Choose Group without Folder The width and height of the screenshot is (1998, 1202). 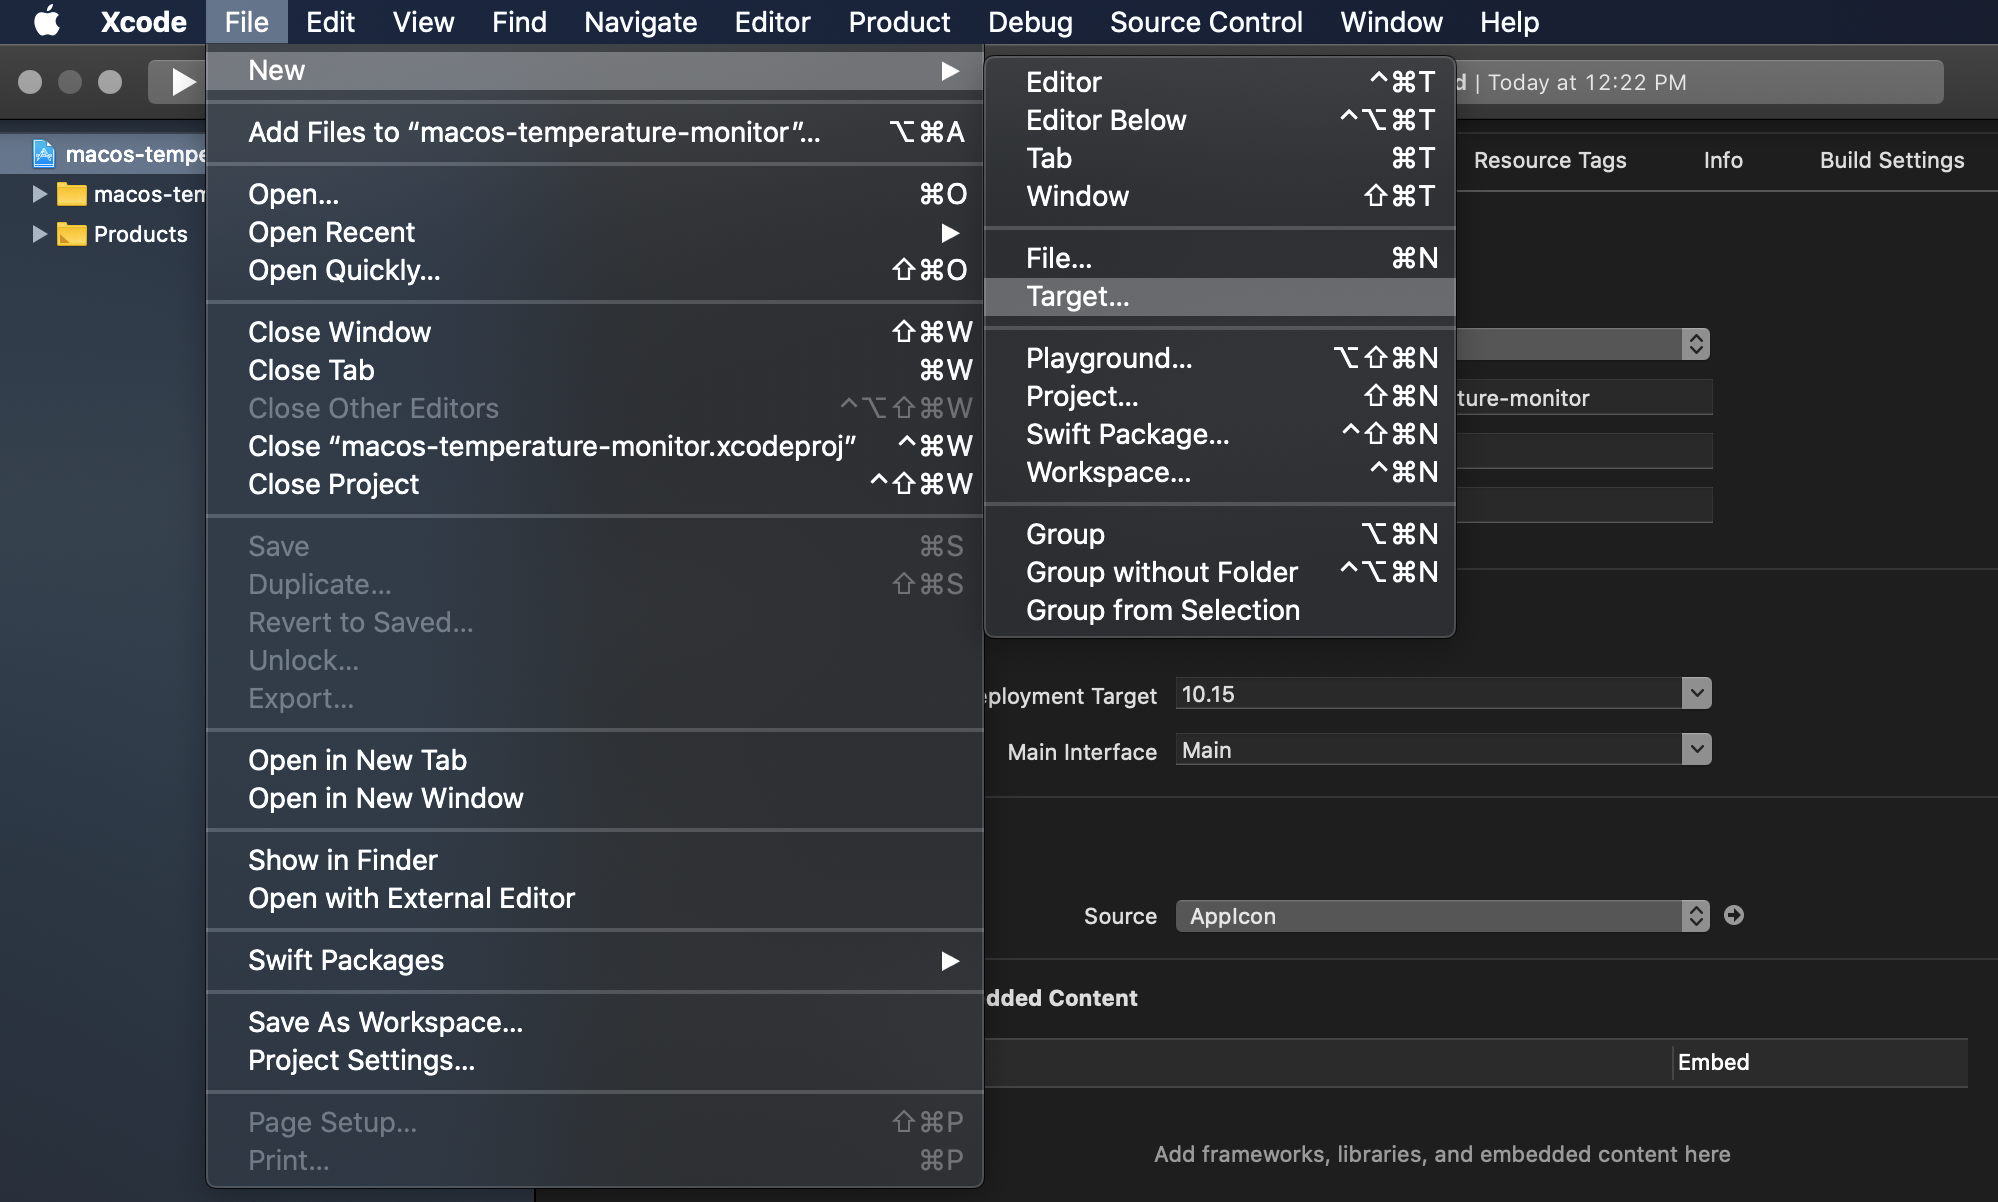(1219, 572)
